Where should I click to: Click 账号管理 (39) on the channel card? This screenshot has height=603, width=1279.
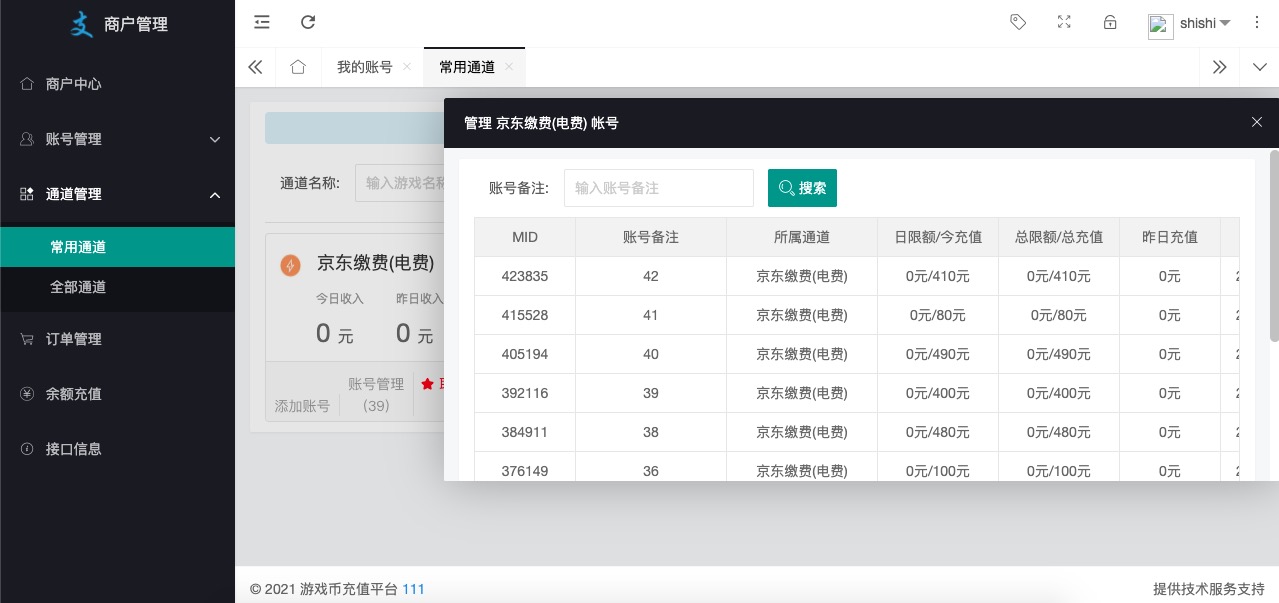tap(376, 394)
